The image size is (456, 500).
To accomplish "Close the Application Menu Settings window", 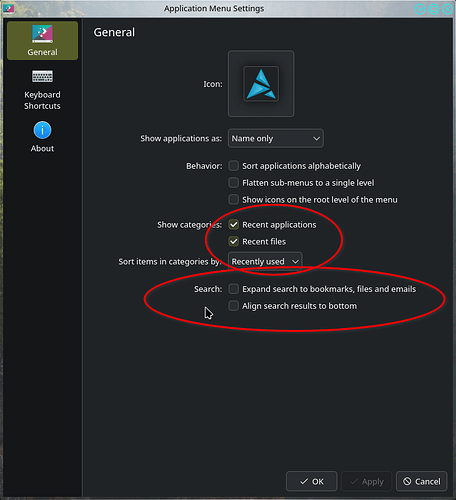I will (447, 9).
